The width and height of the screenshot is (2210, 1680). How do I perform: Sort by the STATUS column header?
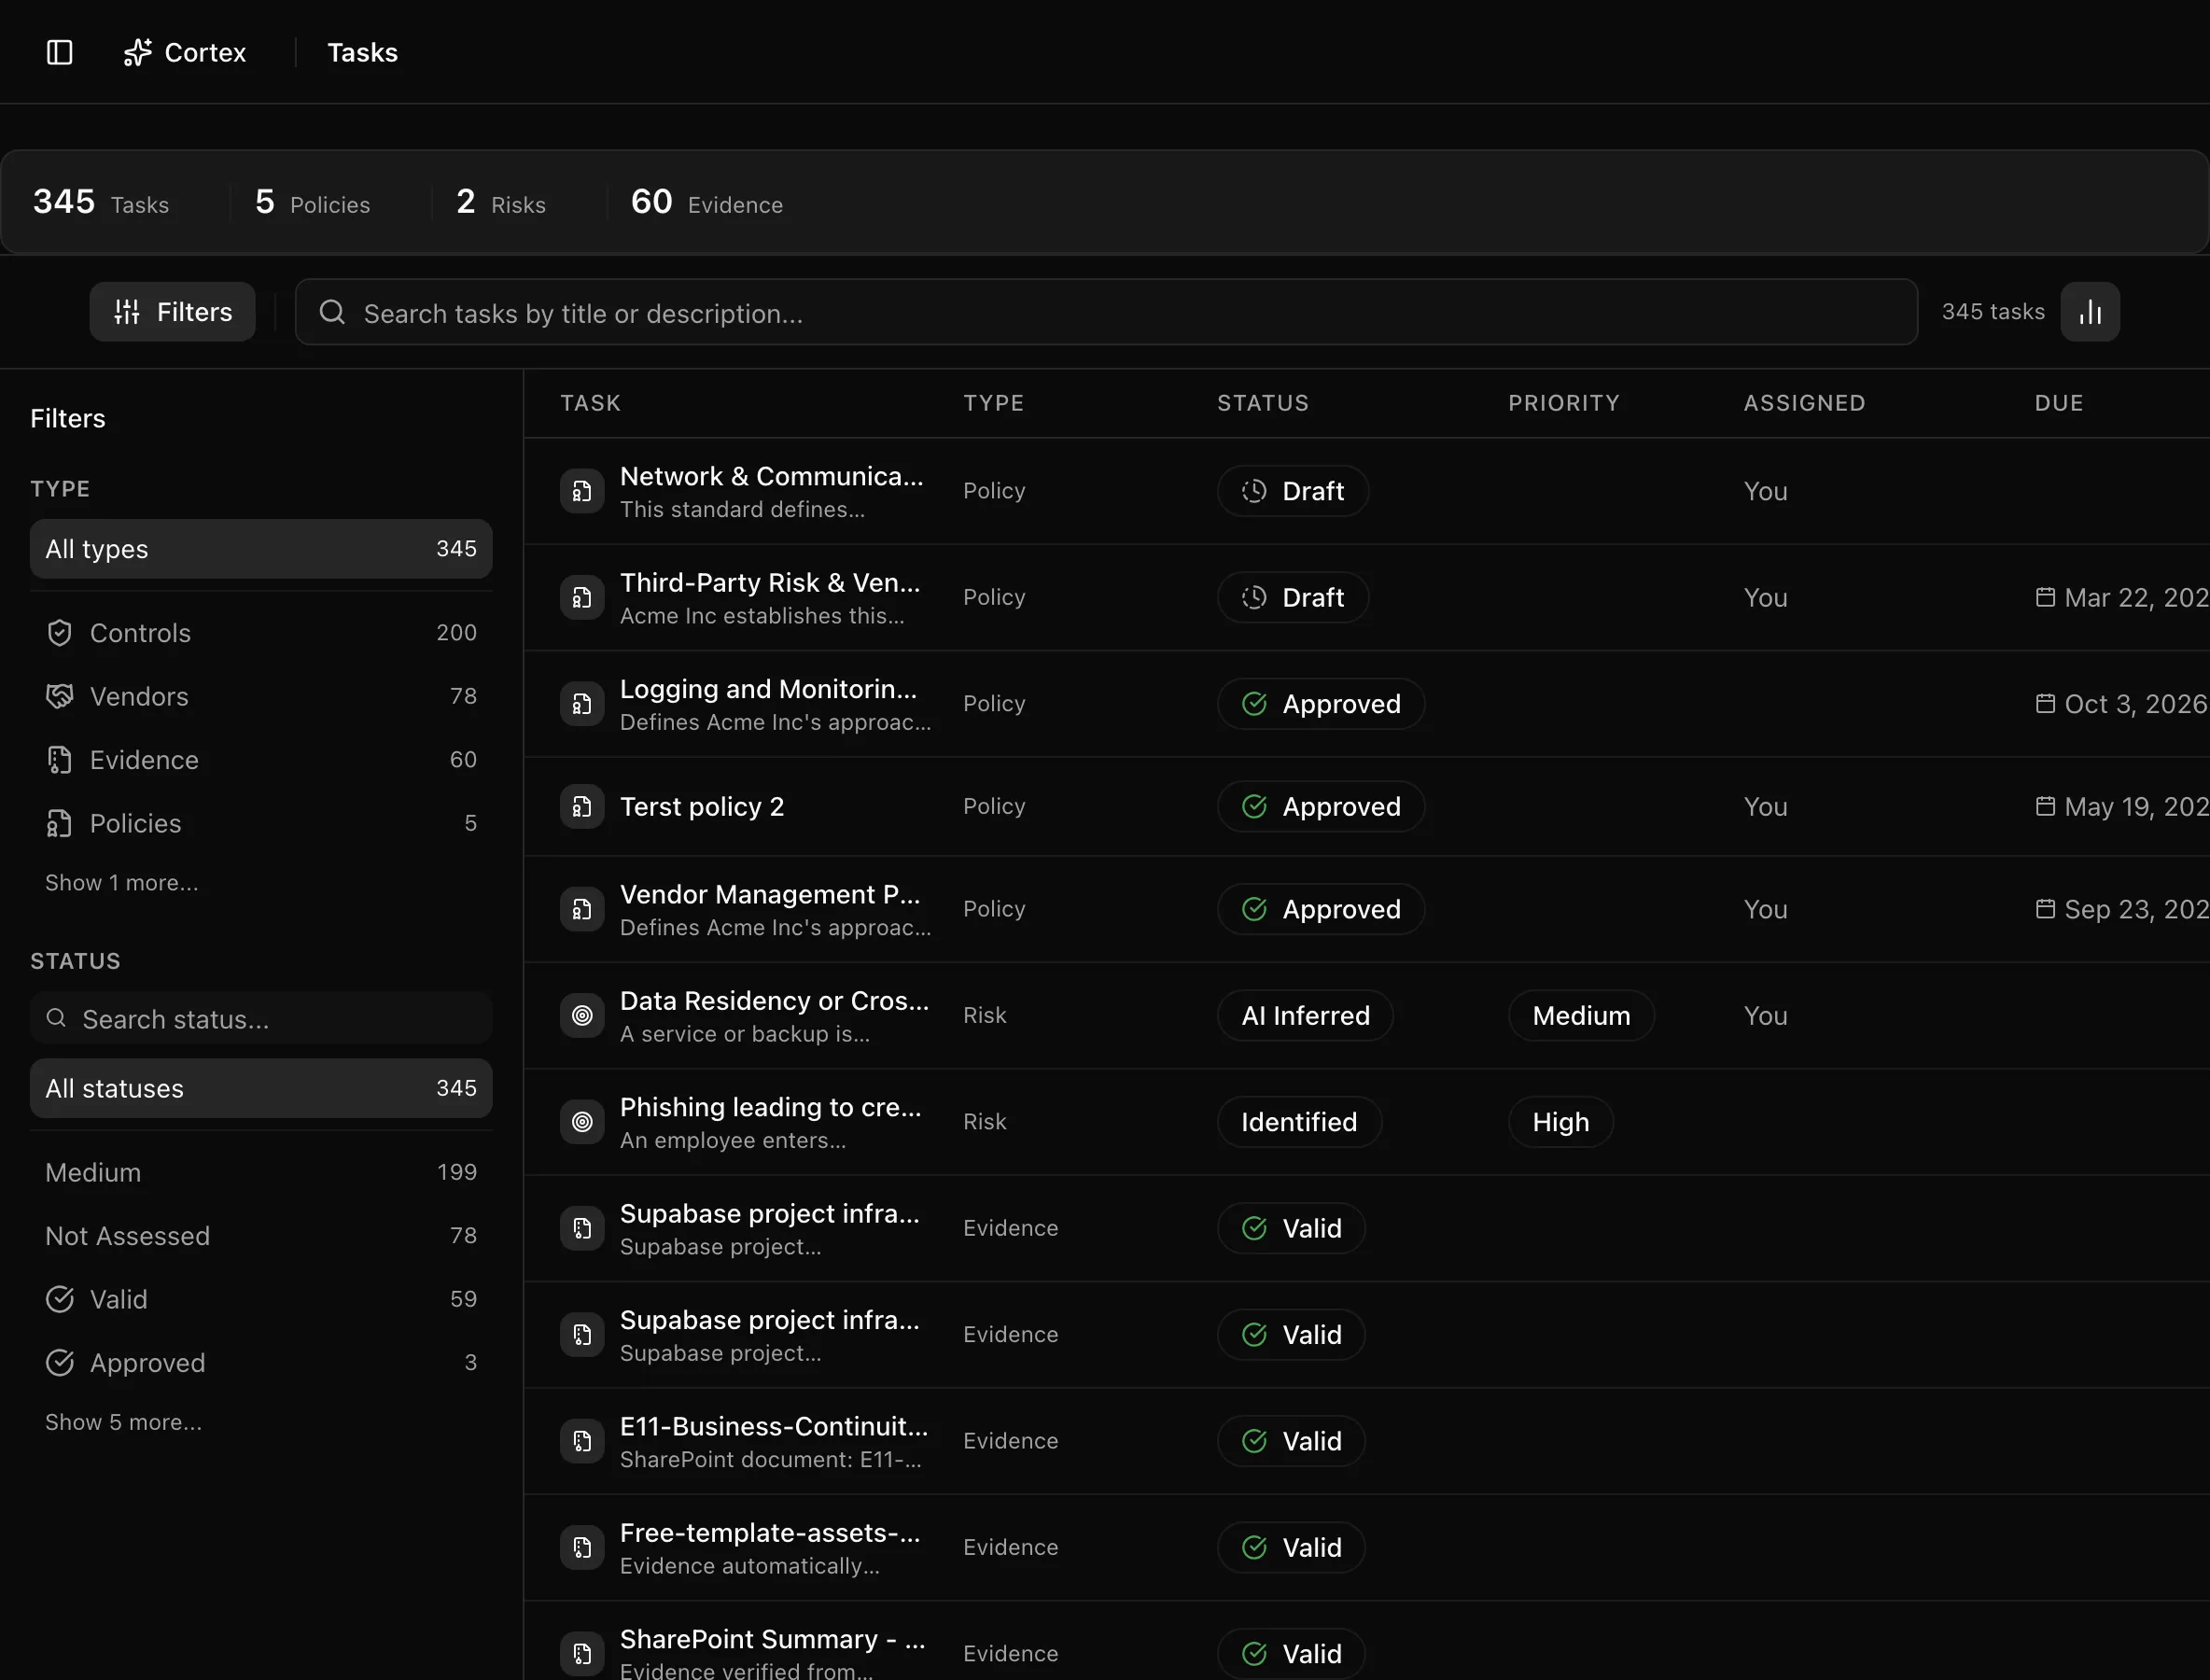(x=1262, y=403)
